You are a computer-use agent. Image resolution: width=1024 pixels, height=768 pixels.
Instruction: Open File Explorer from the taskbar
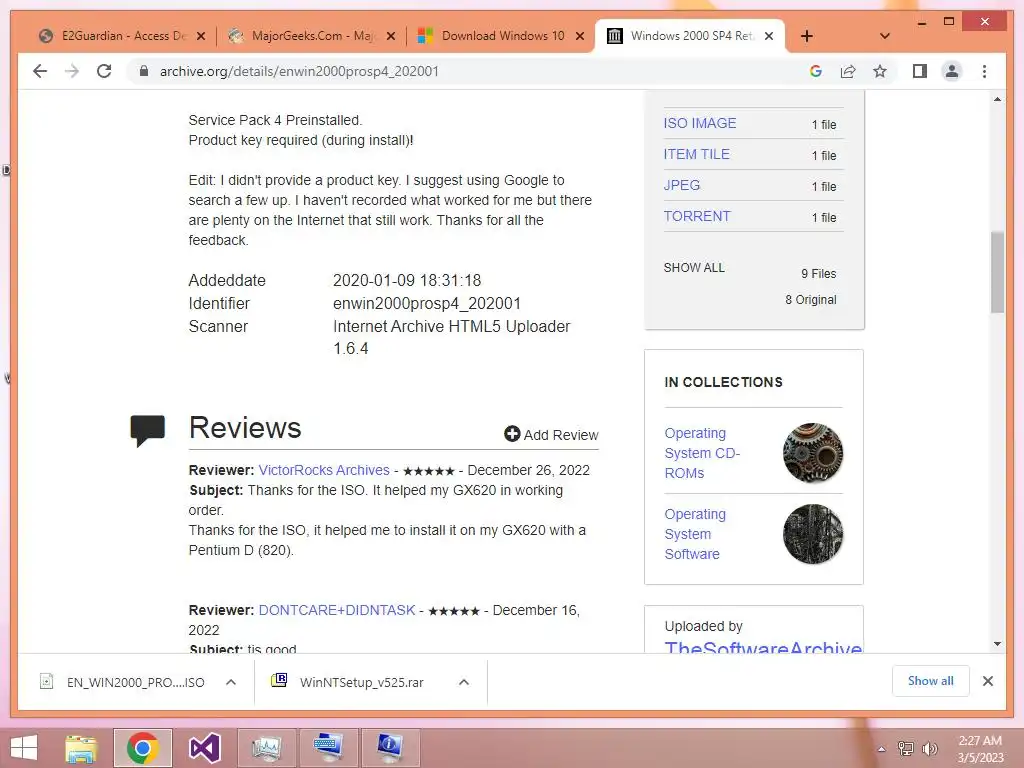tap(81, 748)
